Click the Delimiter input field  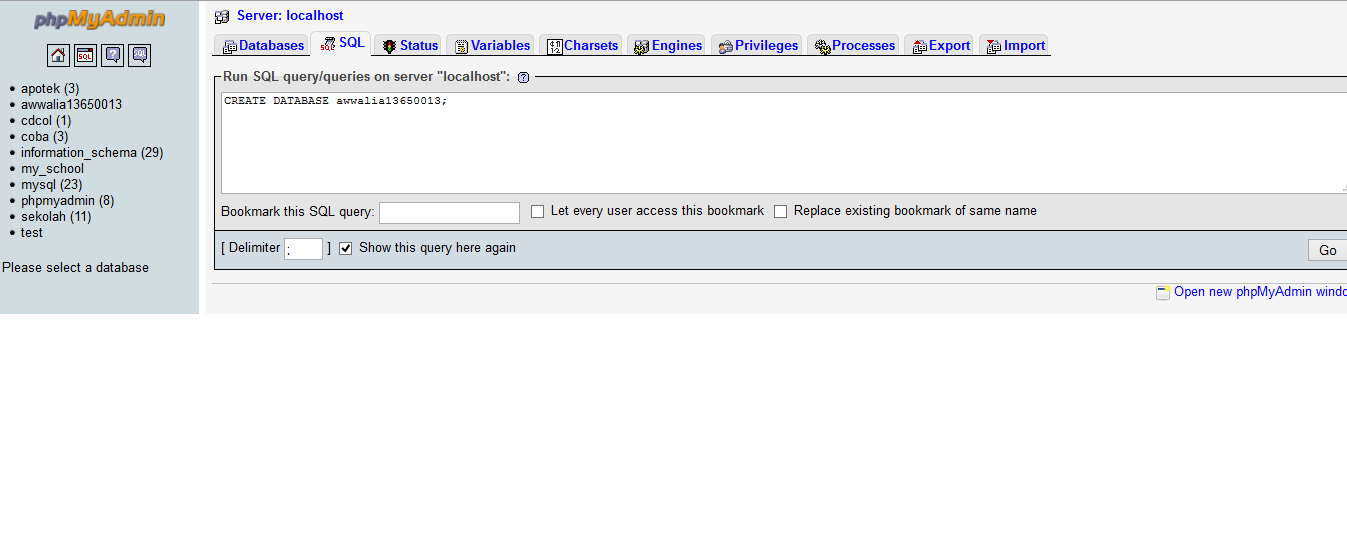pos(304,249)
